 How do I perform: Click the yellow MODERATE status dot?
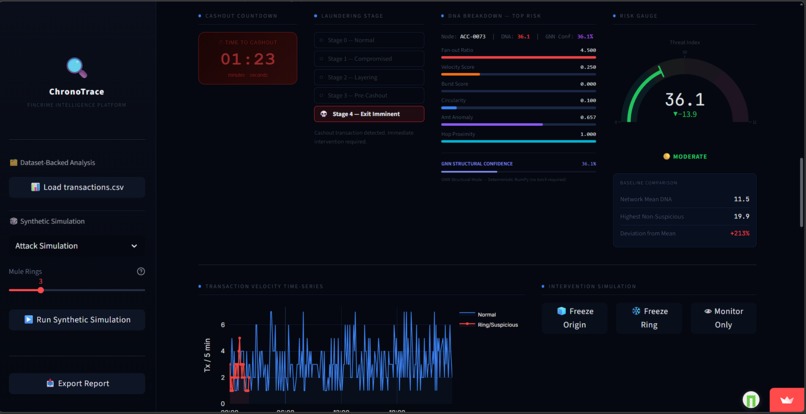[x=667, y=156]
